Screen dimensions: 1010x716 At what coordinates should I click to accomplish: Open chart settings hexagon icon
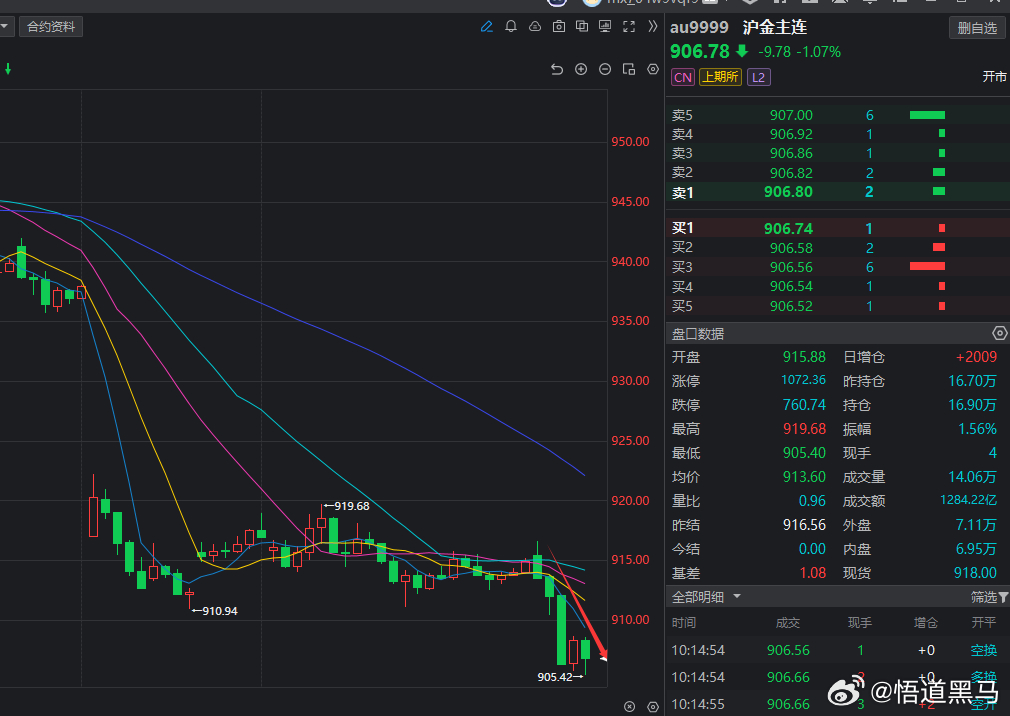653,69
